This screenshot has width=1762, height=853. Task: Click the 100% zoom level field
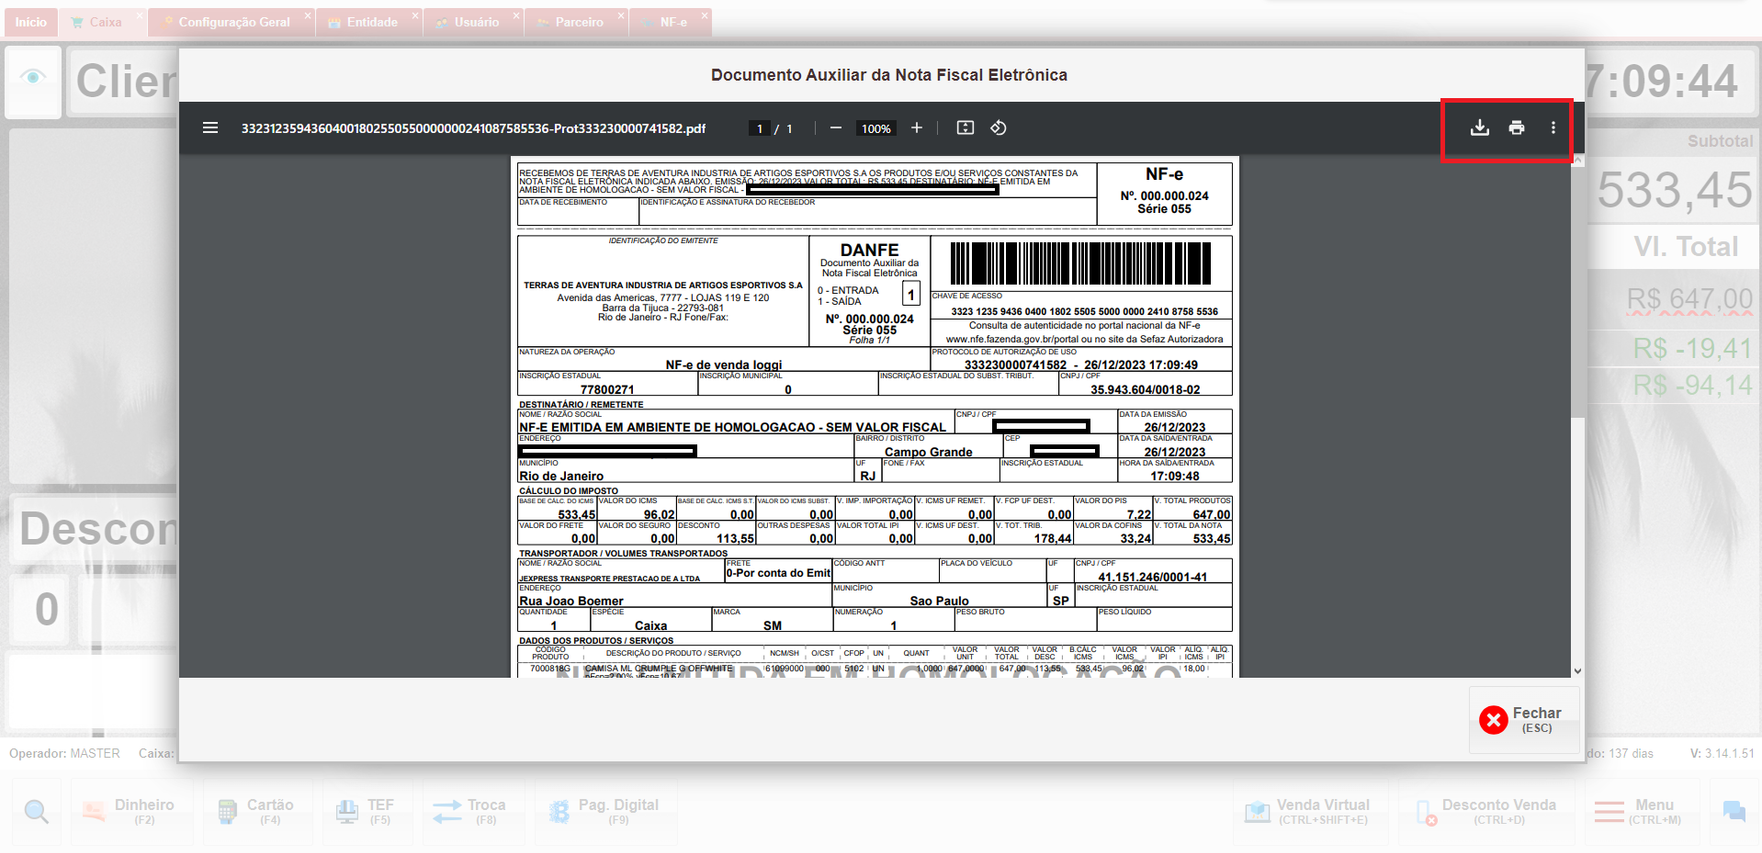click(876, 129)
